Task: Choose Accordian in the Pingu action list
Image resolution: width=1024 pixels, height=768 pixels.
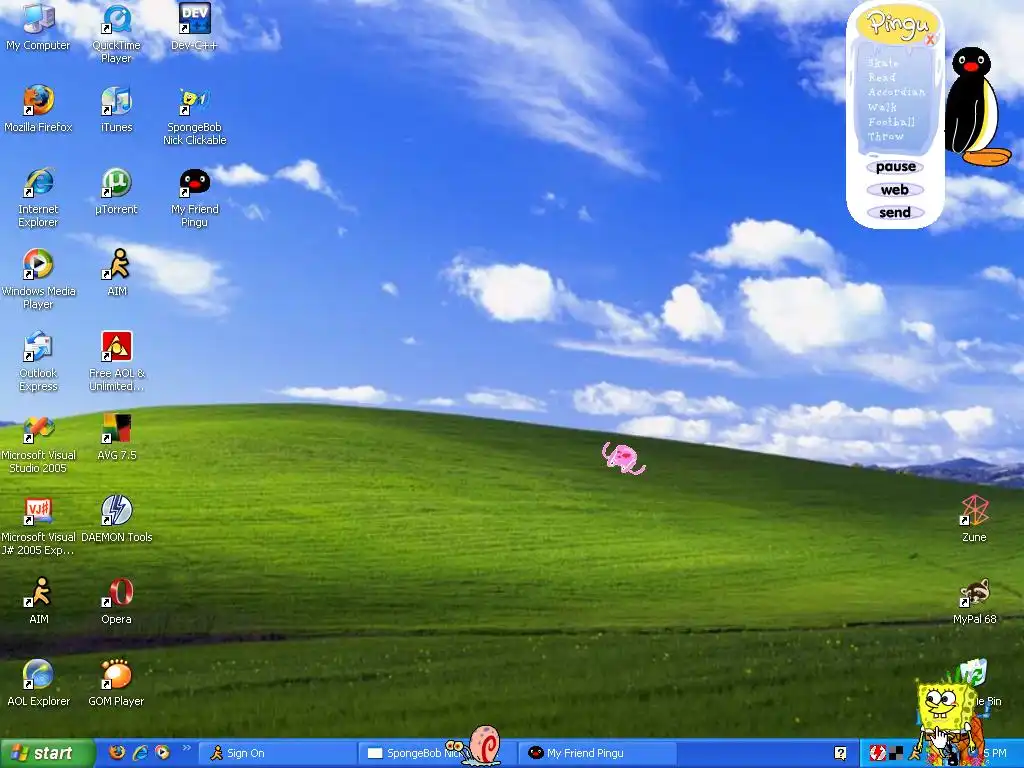Action: click(x=896, y=92)
